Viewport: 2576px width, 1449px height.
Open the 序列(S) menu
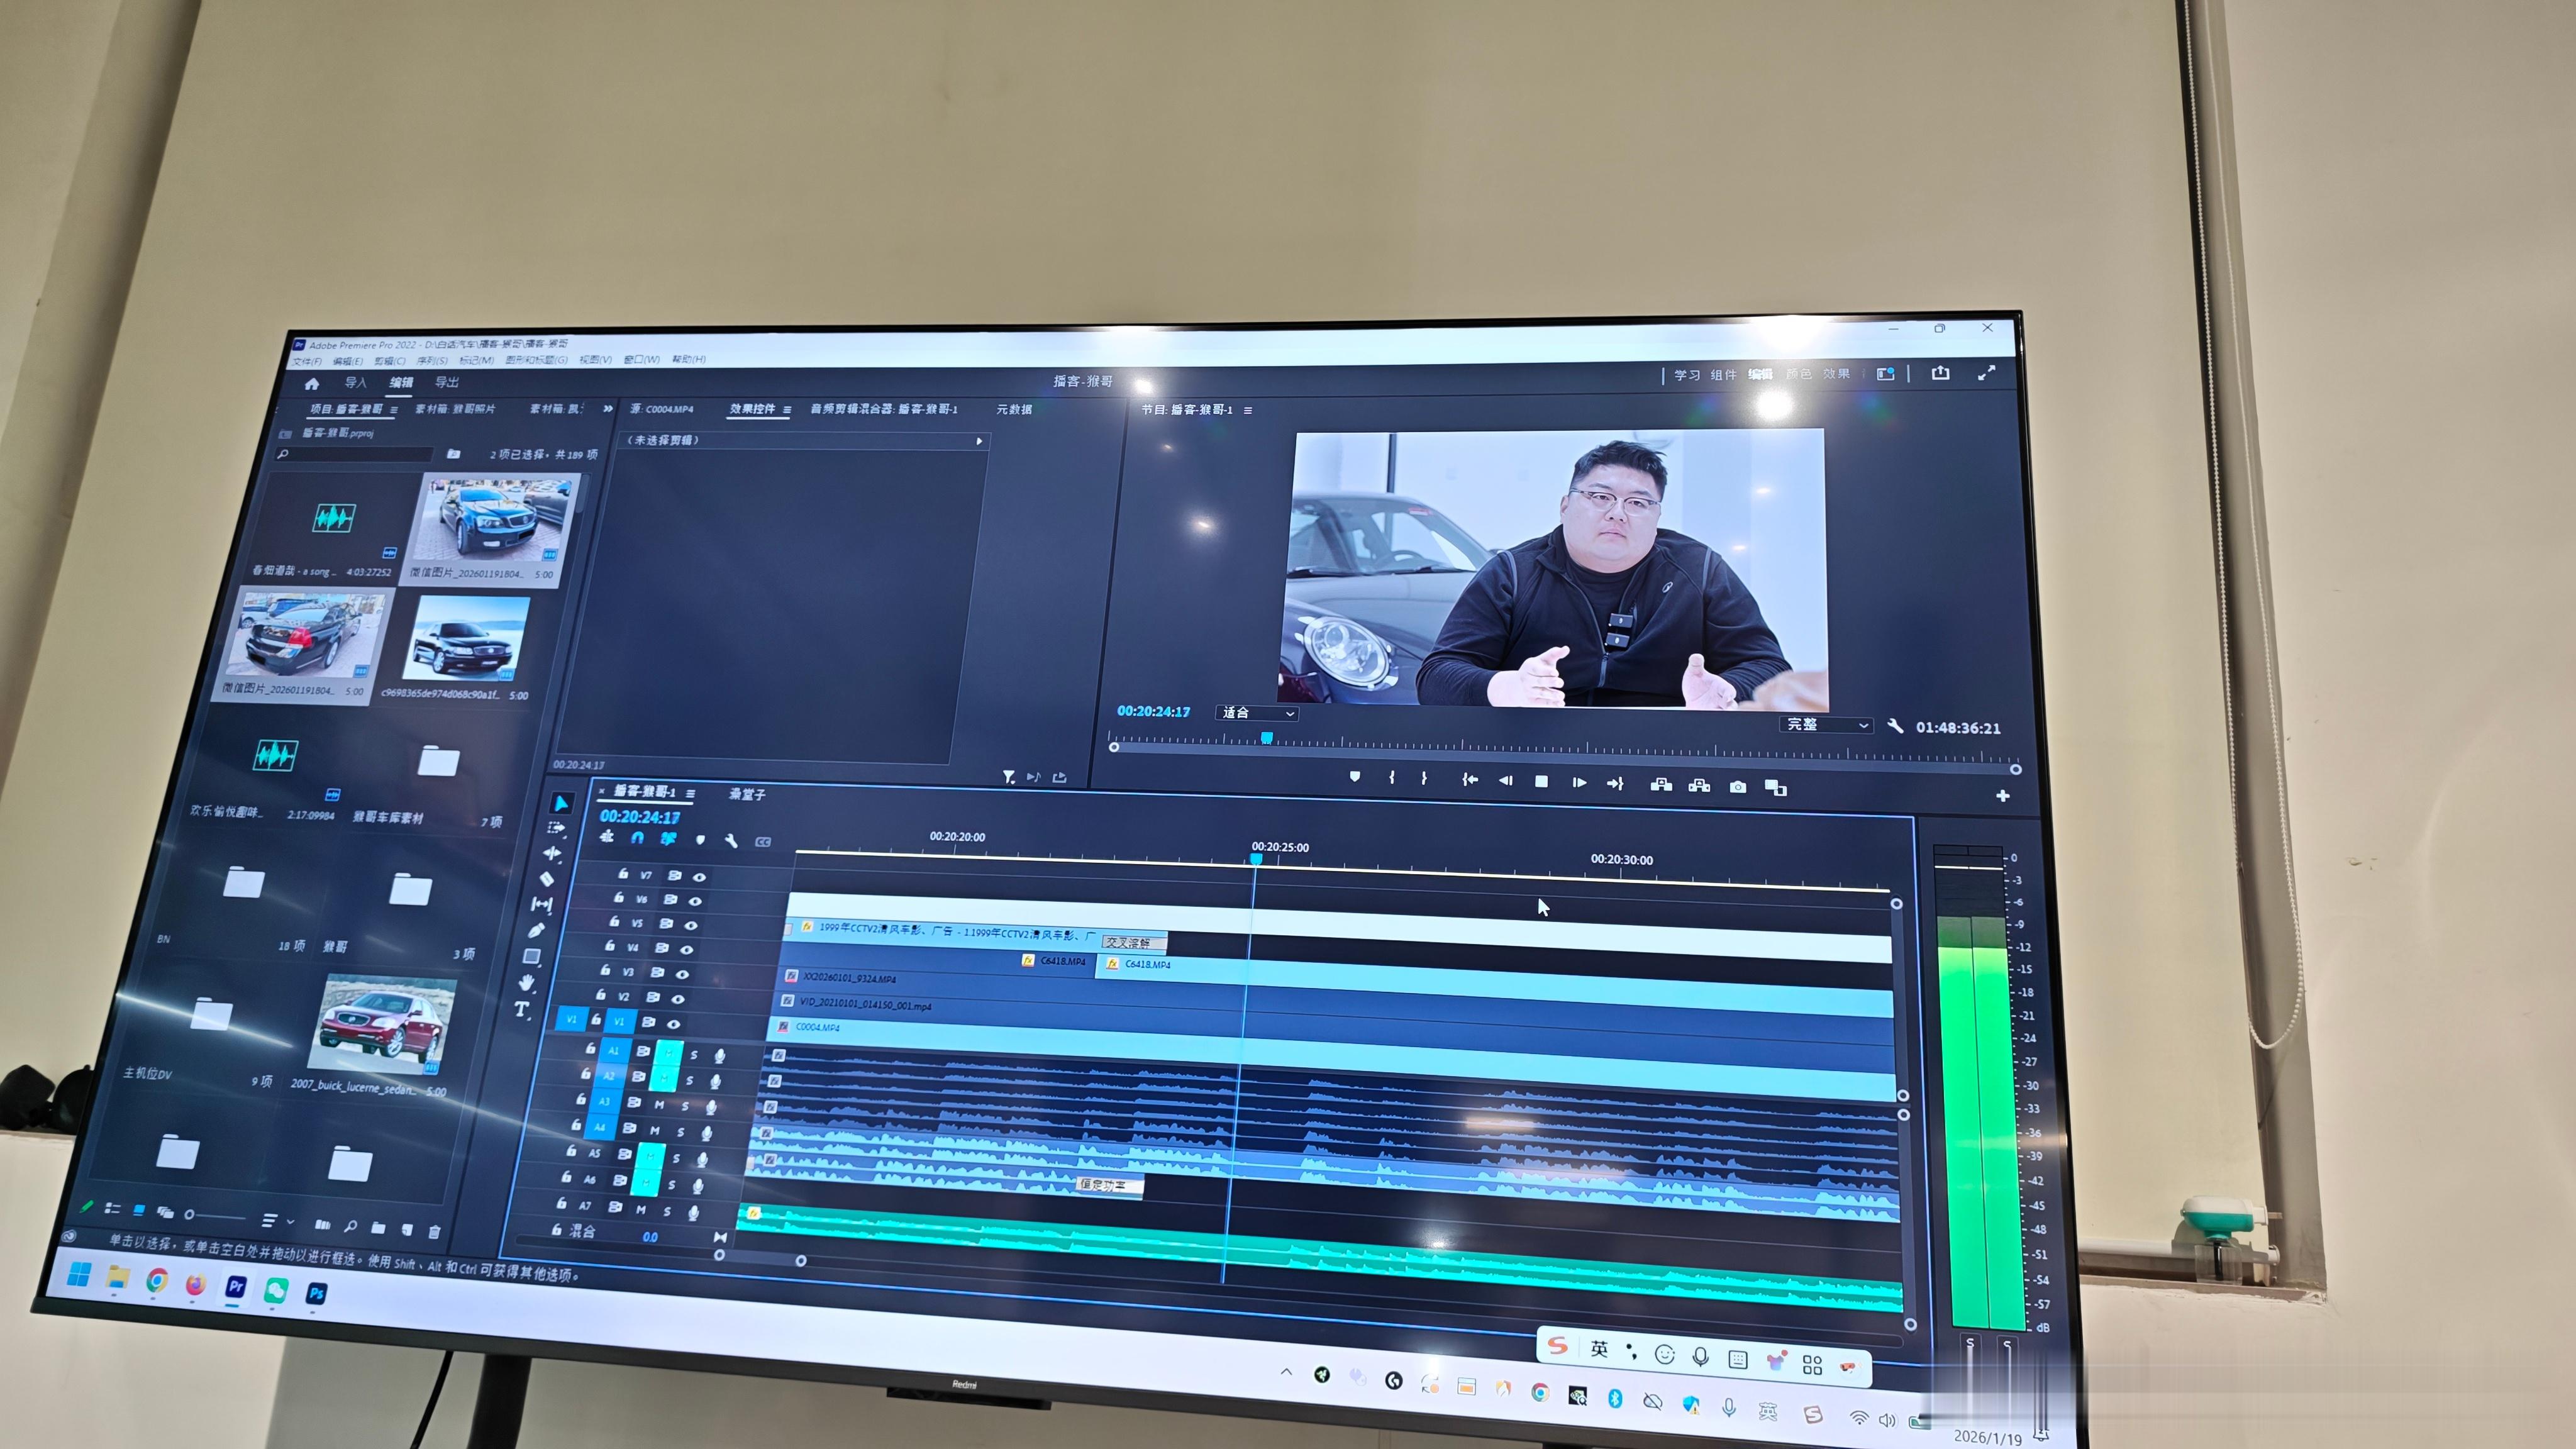432,361
